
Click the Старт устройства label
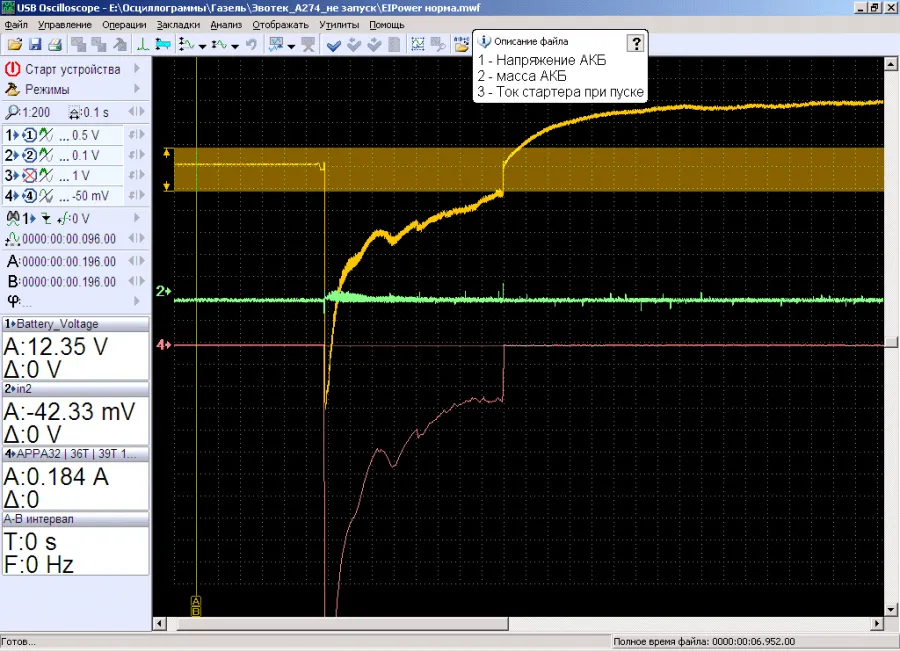pyautogui.click(x=73, y=69)
